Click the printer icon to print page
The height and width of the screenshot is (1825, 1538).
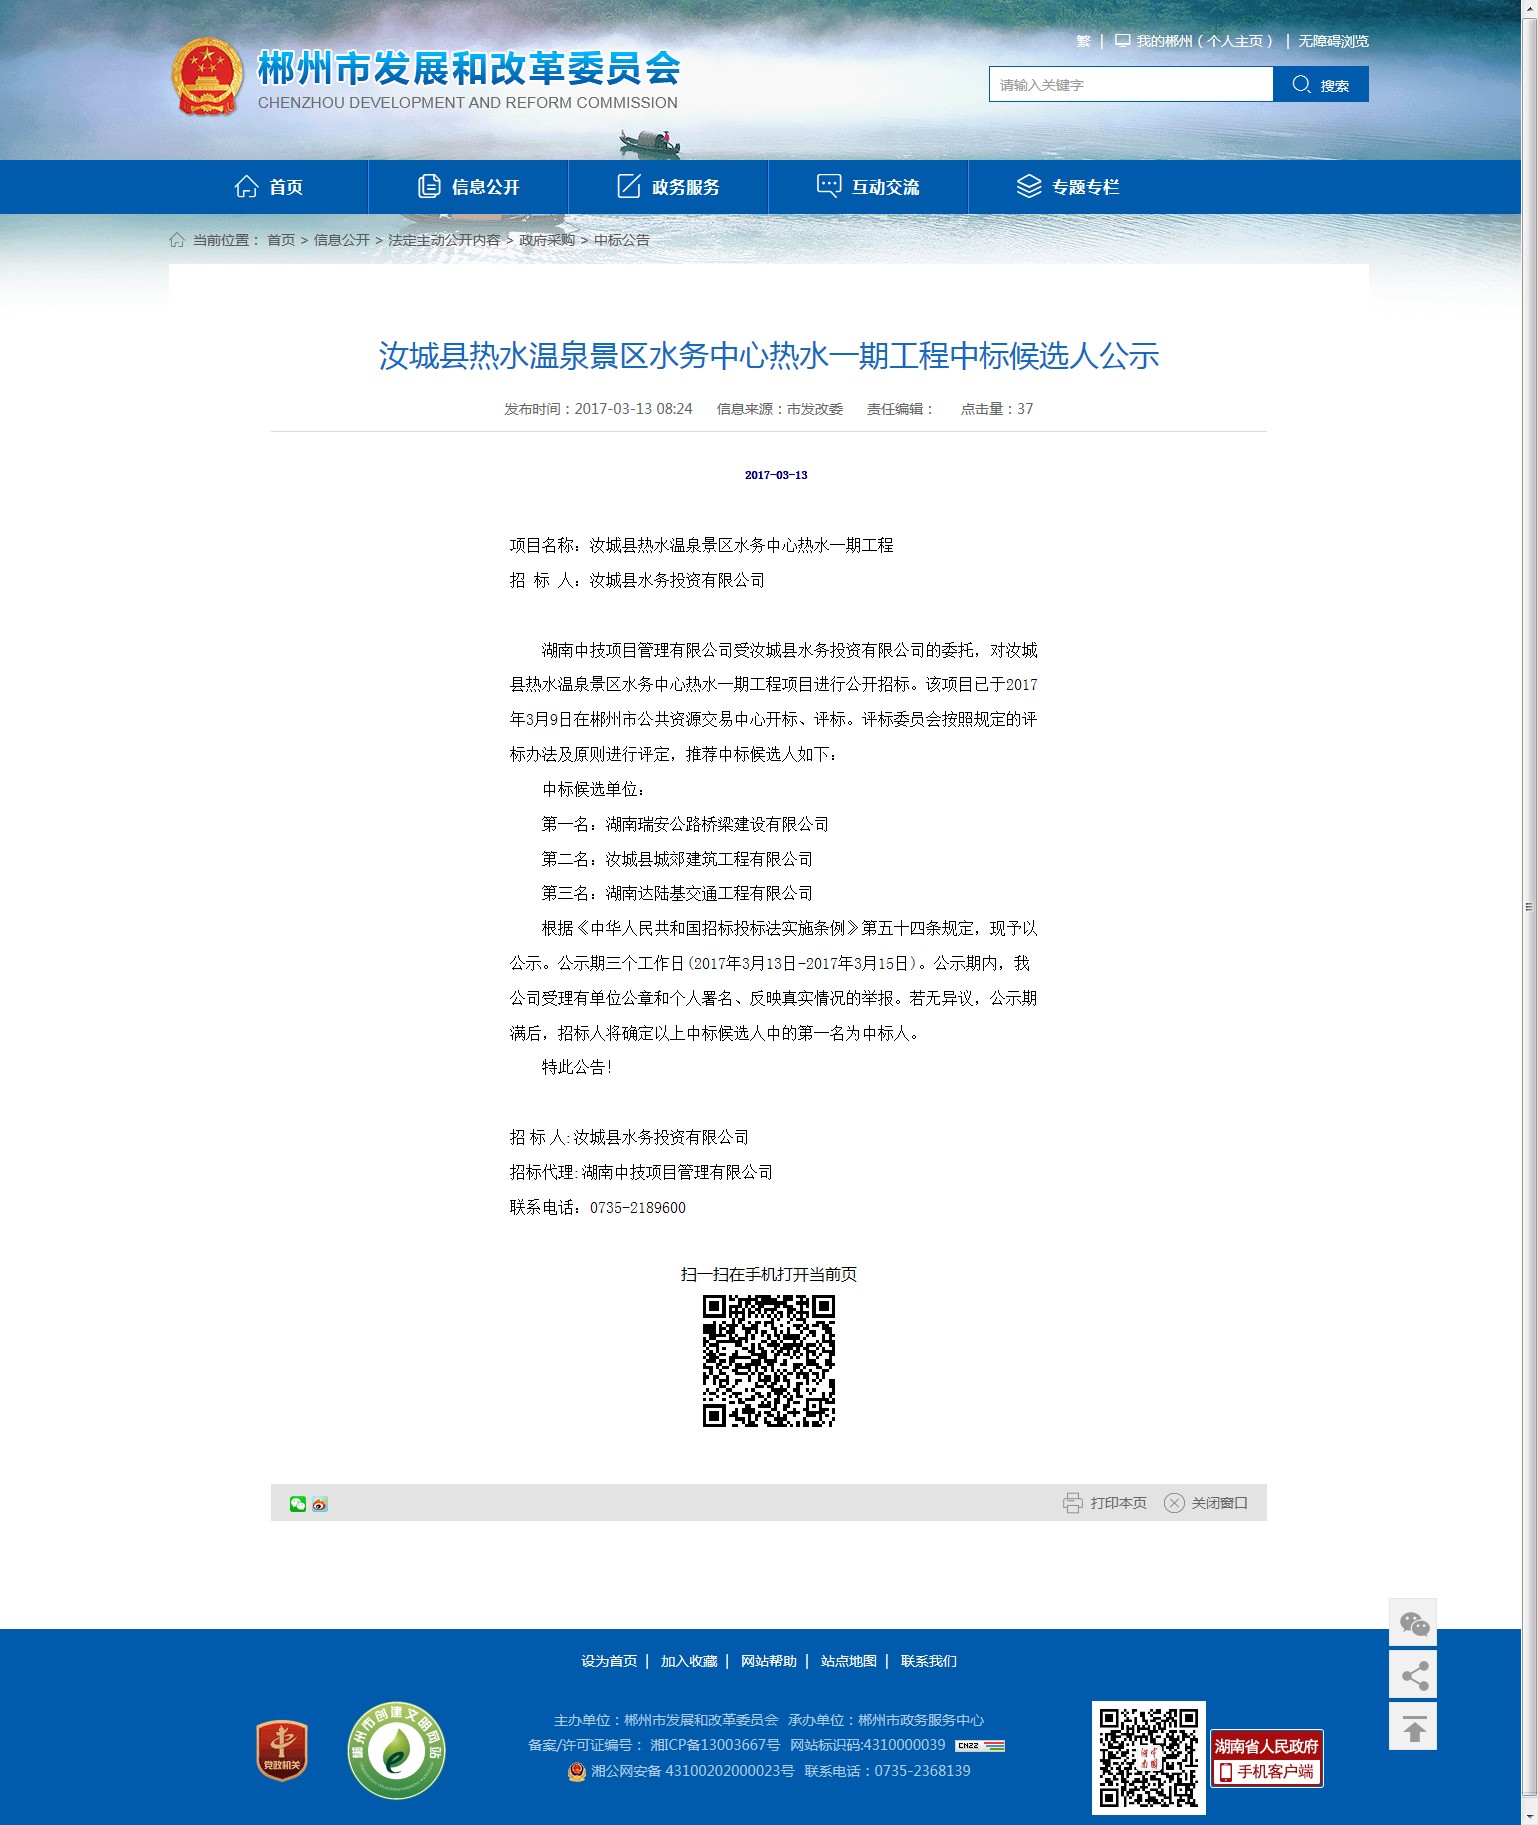click(x=1072, y=1503)
